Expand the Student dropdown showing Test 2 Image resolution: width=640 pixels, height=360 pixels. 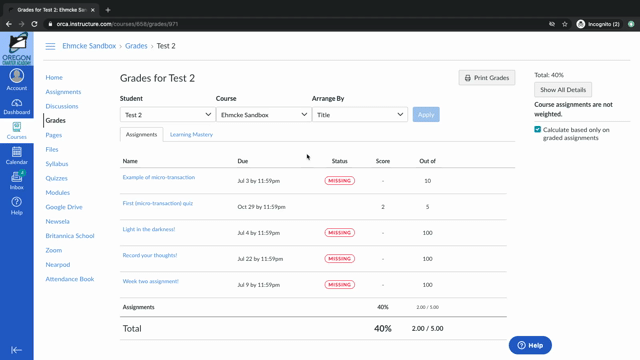click(167, 115)
